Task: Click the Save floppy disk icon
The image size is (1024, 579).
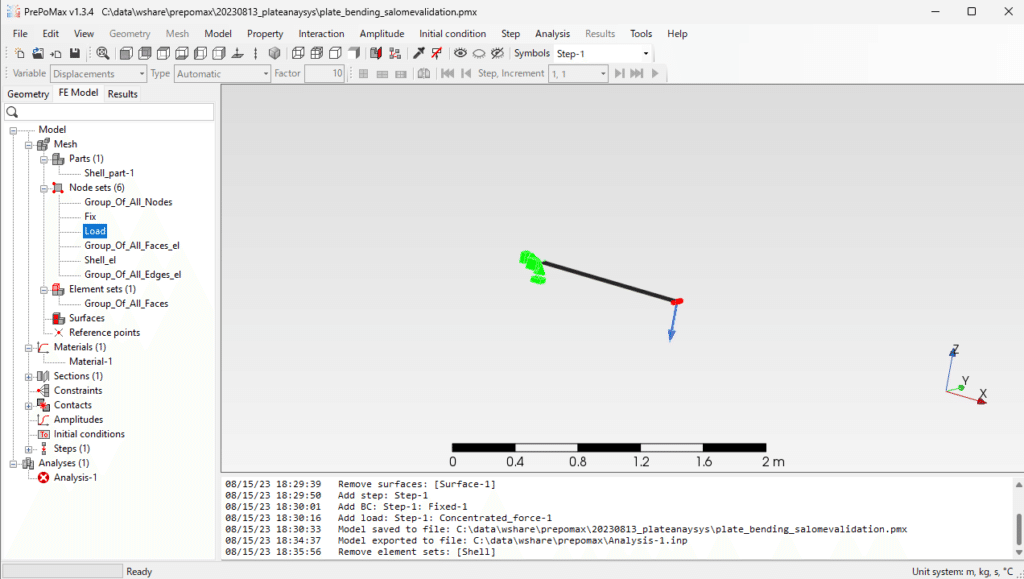Action: coord(75,54)
